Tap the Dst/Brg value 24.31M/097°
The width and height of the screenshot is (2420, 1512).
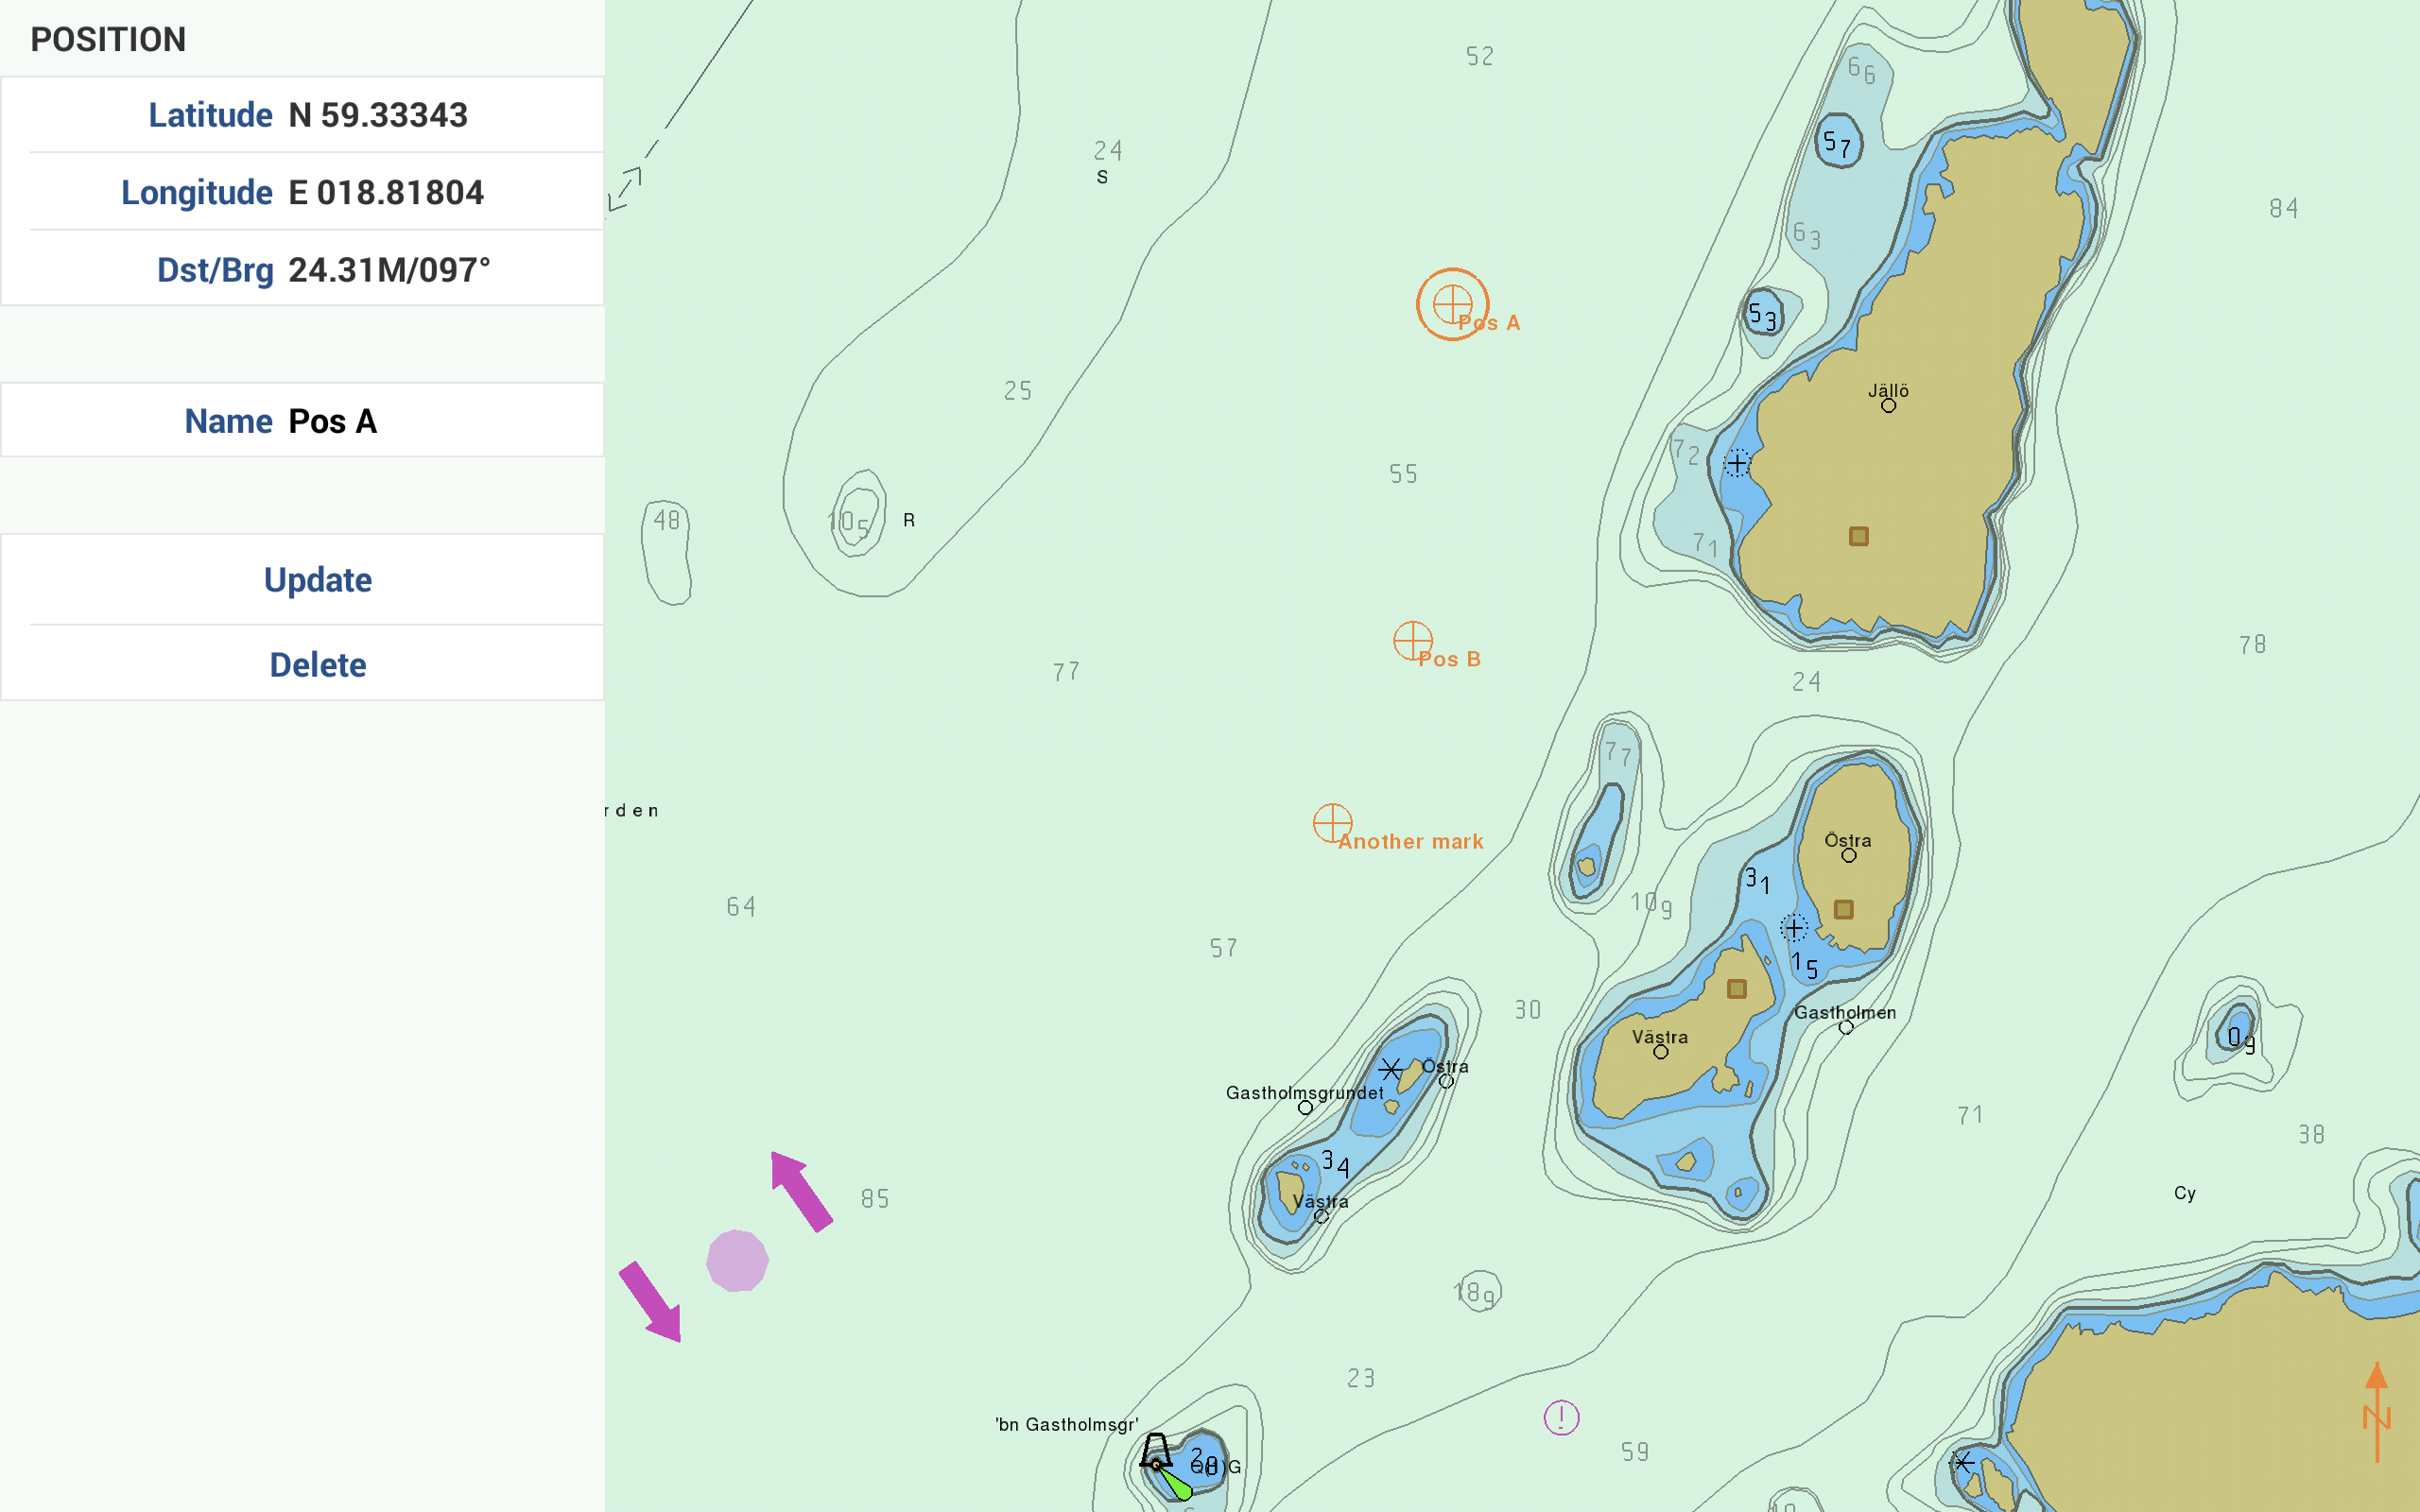[x=389, y=270]
